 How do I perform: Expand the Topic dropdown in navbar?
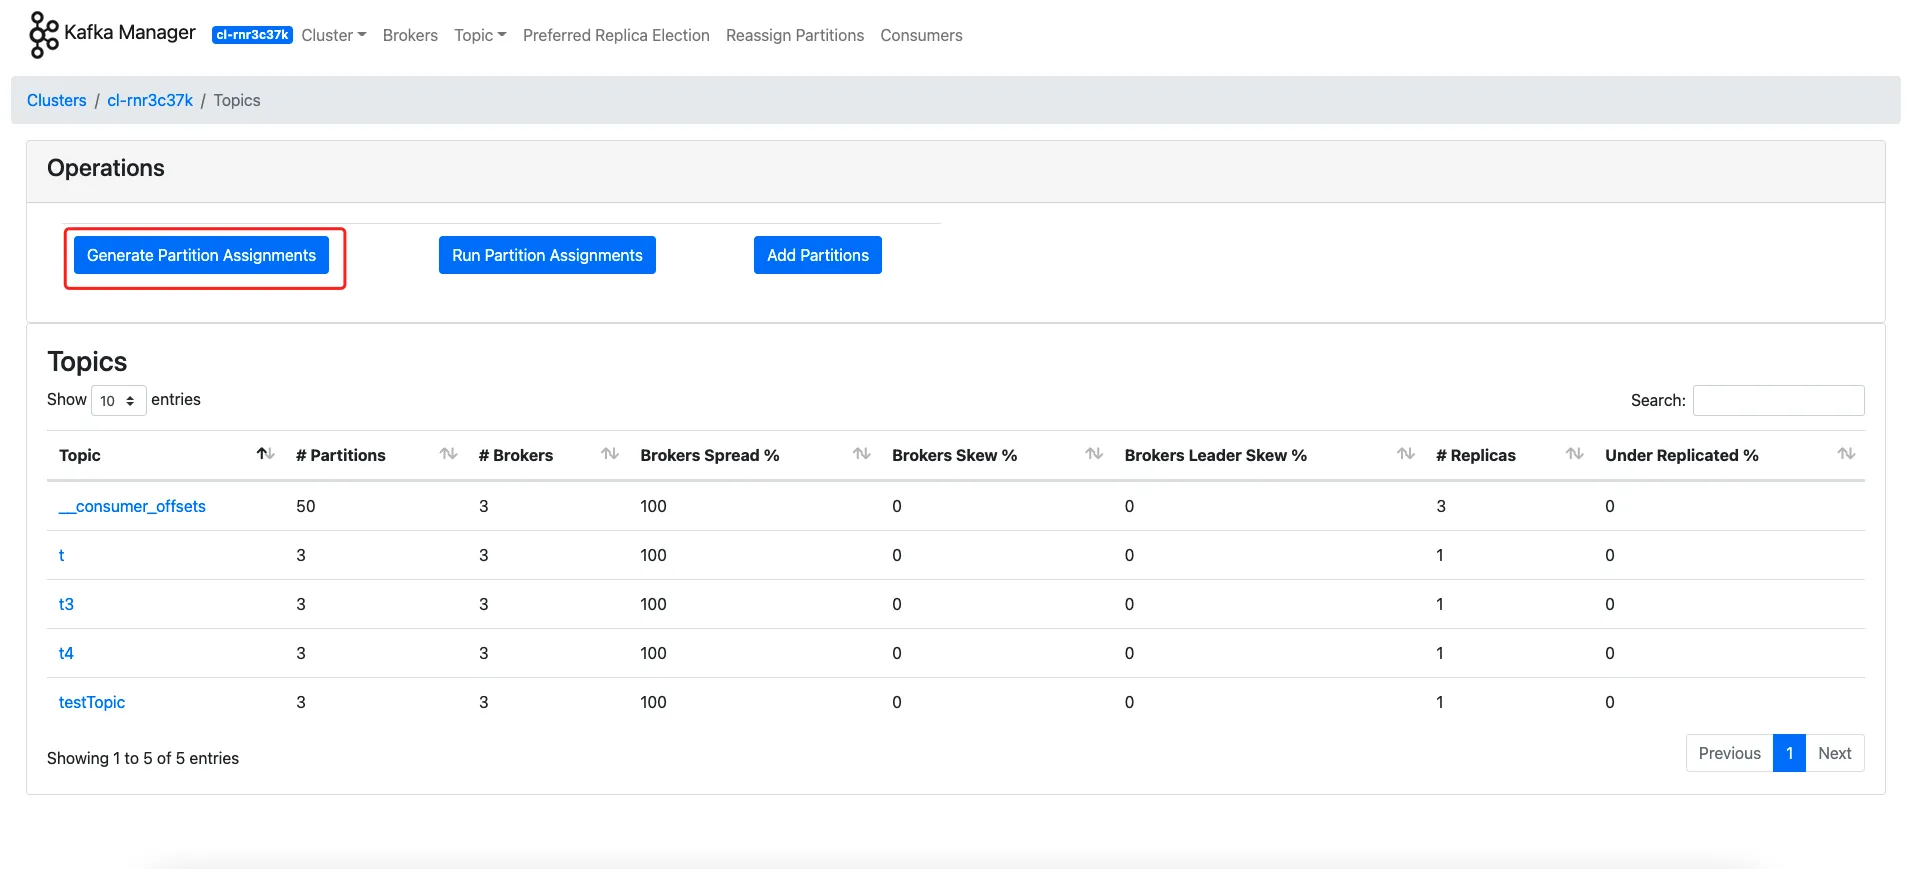tap(480, 35)
